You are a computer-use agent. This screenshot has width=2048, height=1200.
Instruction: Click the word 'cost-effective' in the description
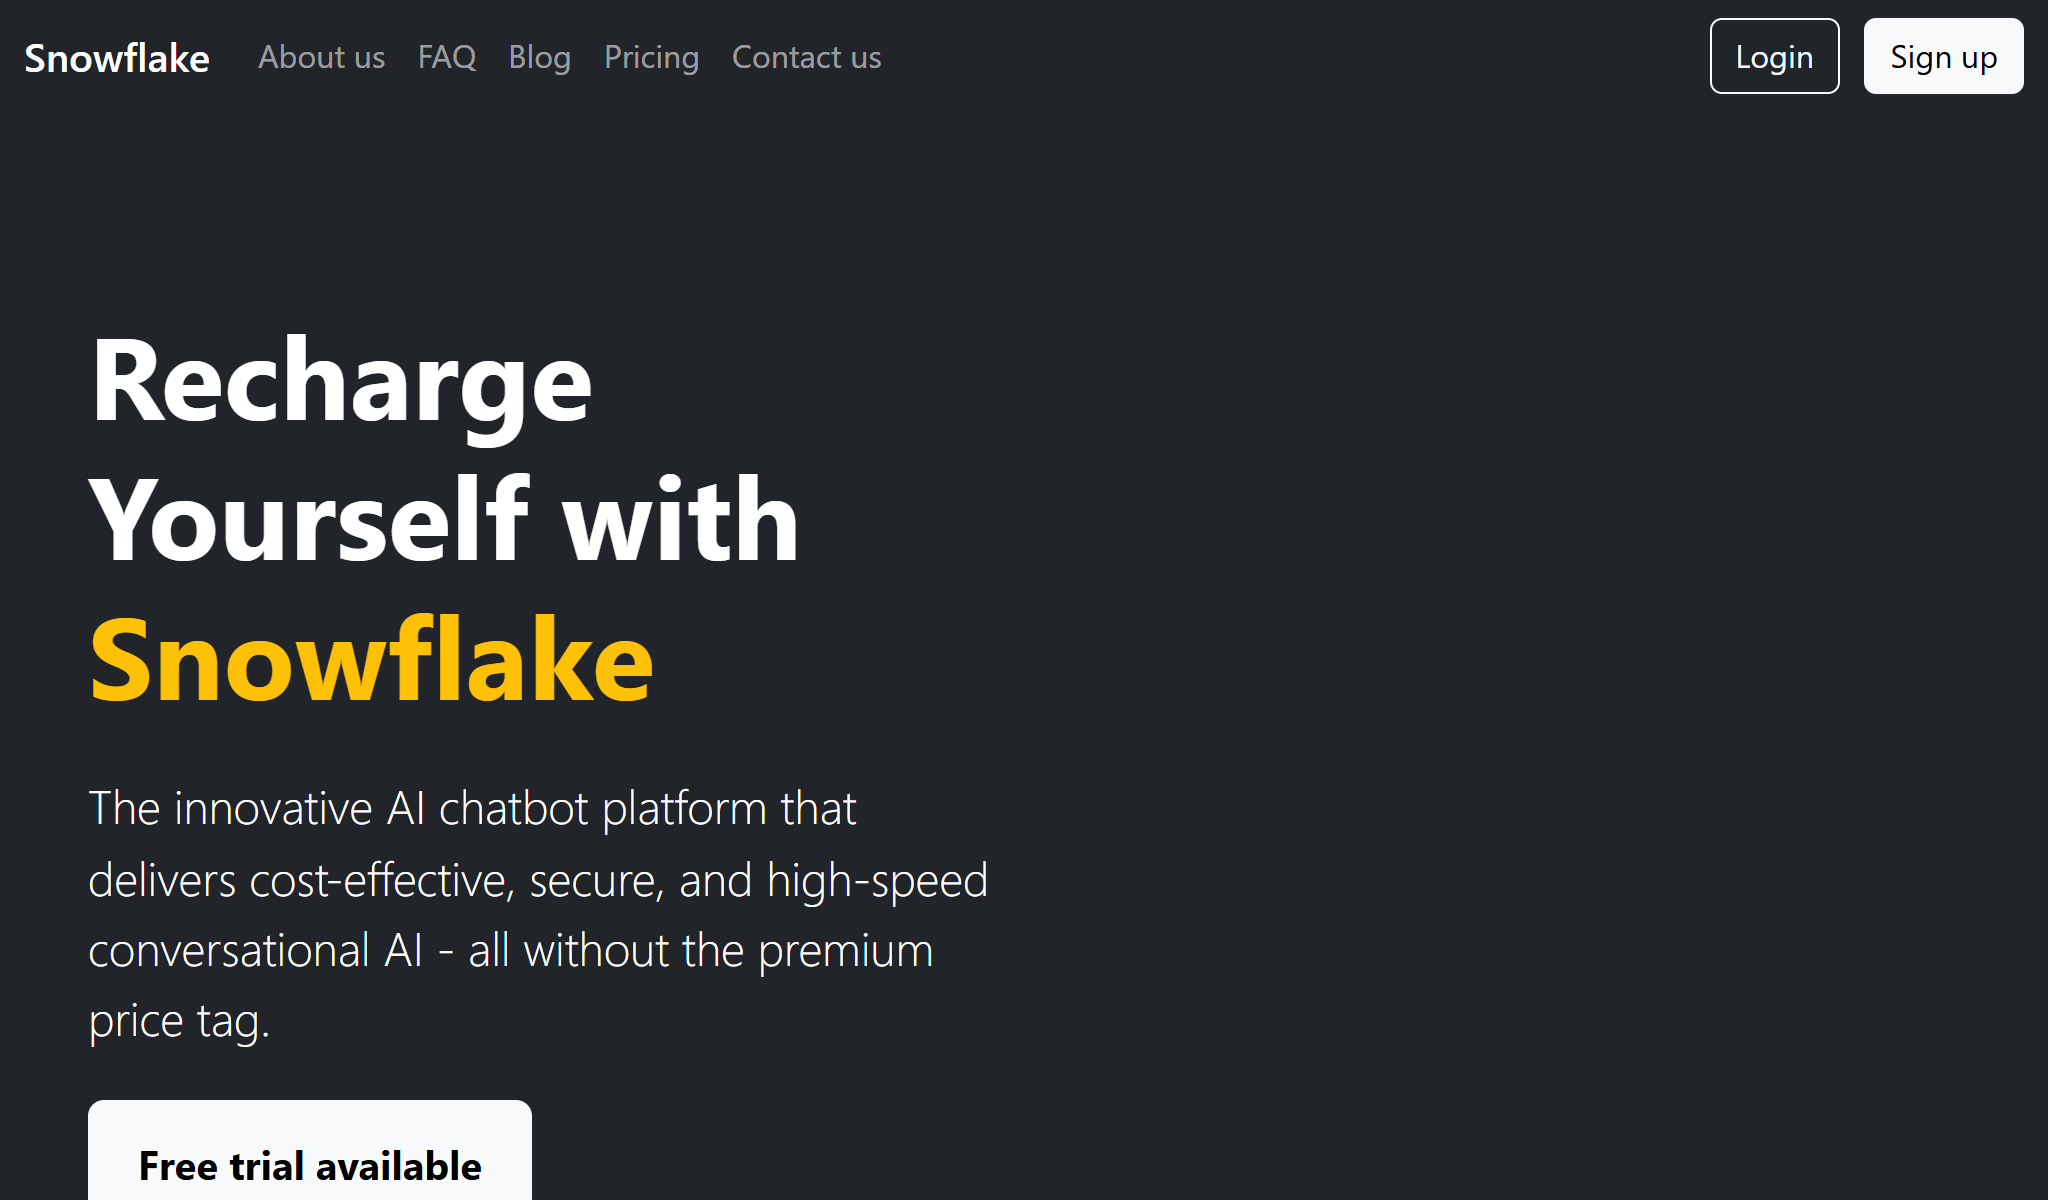(381, 881)
